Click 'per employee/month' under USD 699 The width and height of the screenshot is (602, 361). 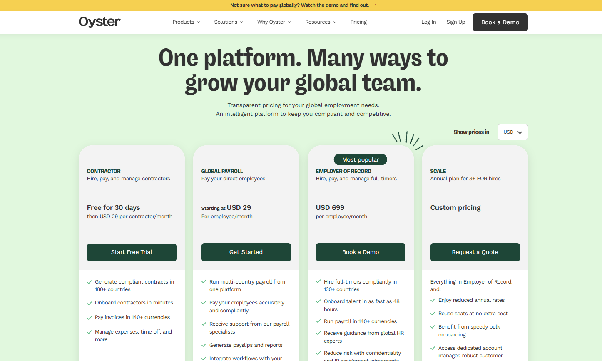341,217
